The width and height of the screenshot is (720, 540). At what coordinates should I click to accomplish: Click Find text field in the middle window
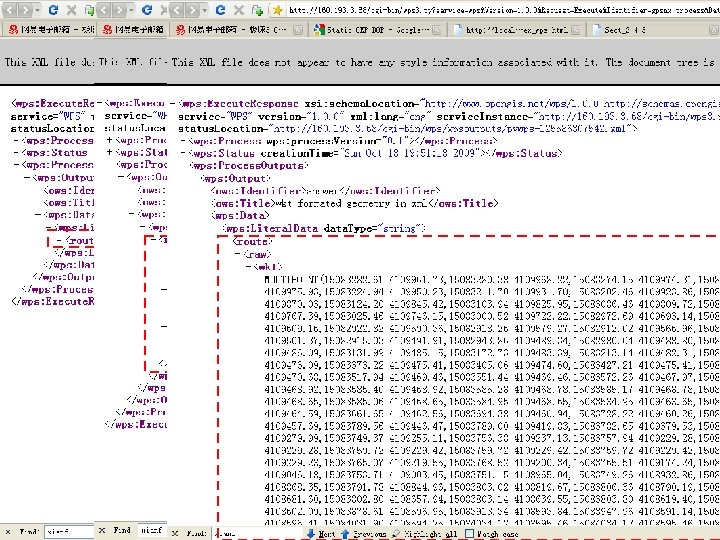(x=153, y=530)
